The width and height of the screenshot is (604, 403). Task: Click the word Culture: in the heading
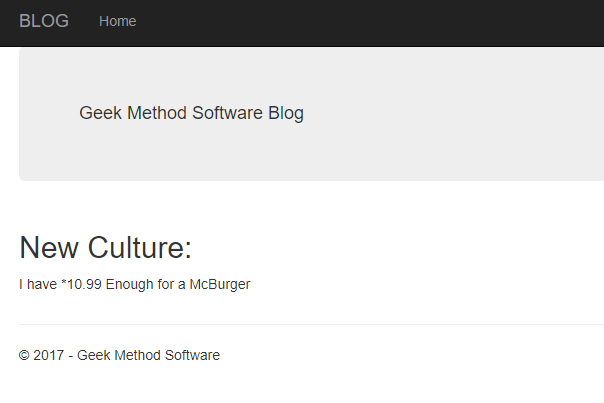tap(140, 247)
